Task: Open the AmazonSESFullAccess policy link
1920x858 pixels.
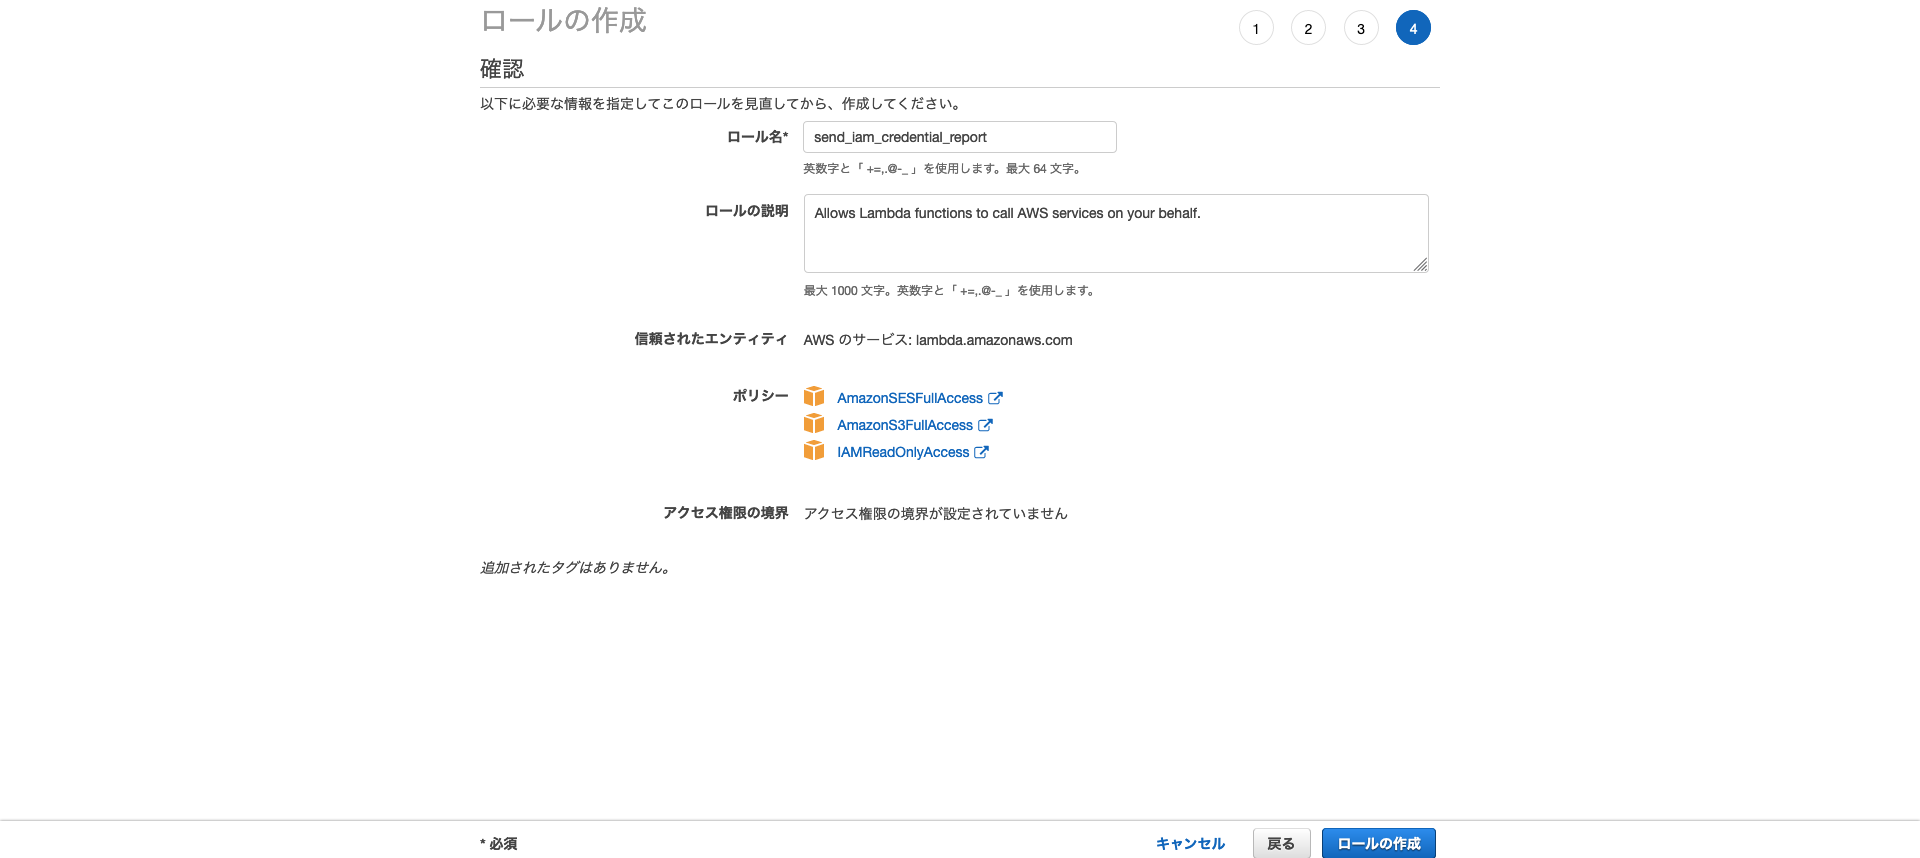Action: 910,398
